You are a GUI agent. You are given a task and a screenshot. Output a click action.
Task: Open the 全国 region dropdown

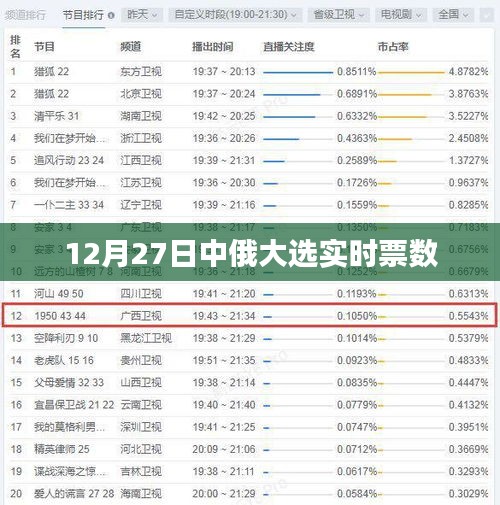click(453, 15)
